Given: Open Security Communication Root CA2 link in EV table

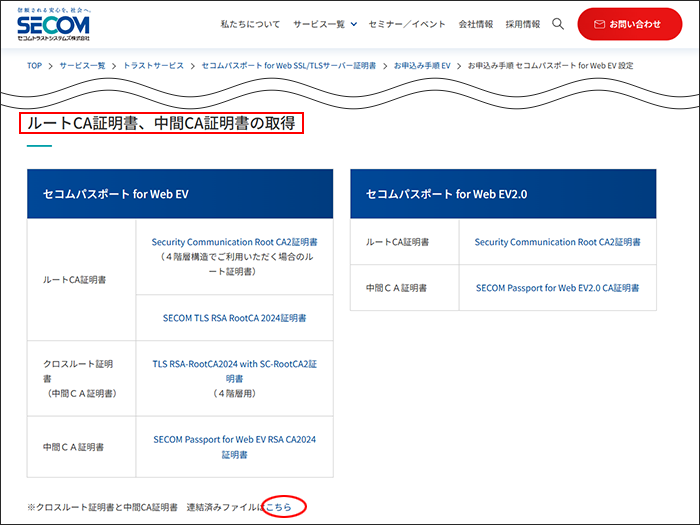Looking at the screenshot, I should coord(234,242).
